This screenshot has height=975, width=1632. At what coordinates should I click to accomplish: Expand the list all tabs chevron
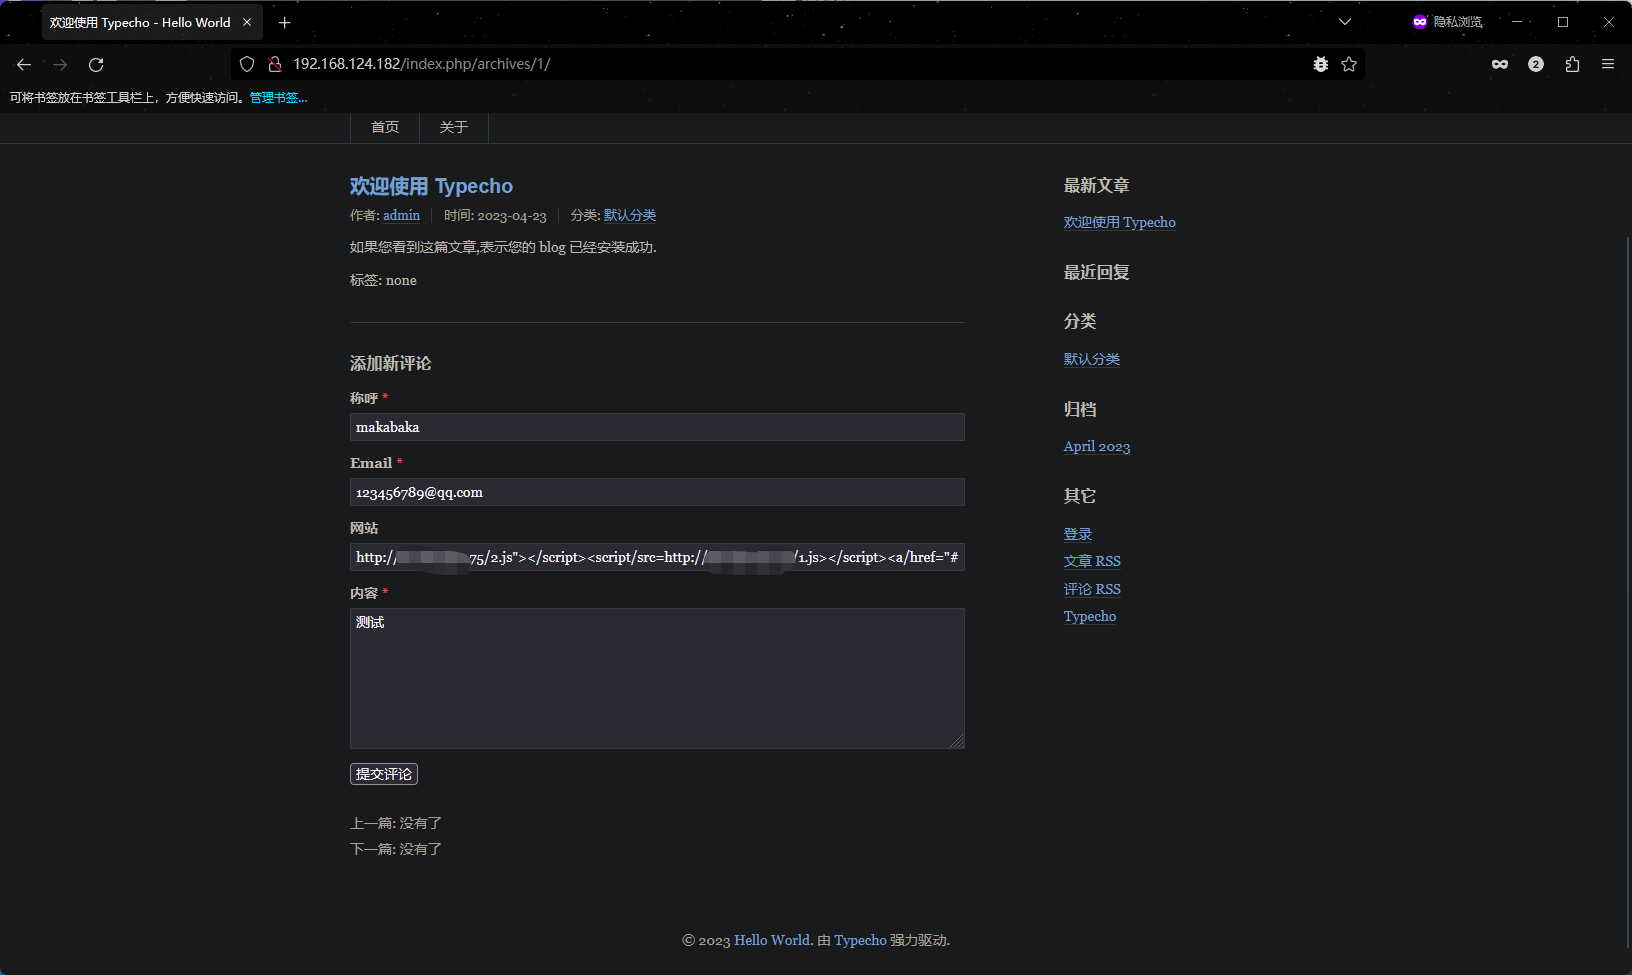click(1345, 22)
